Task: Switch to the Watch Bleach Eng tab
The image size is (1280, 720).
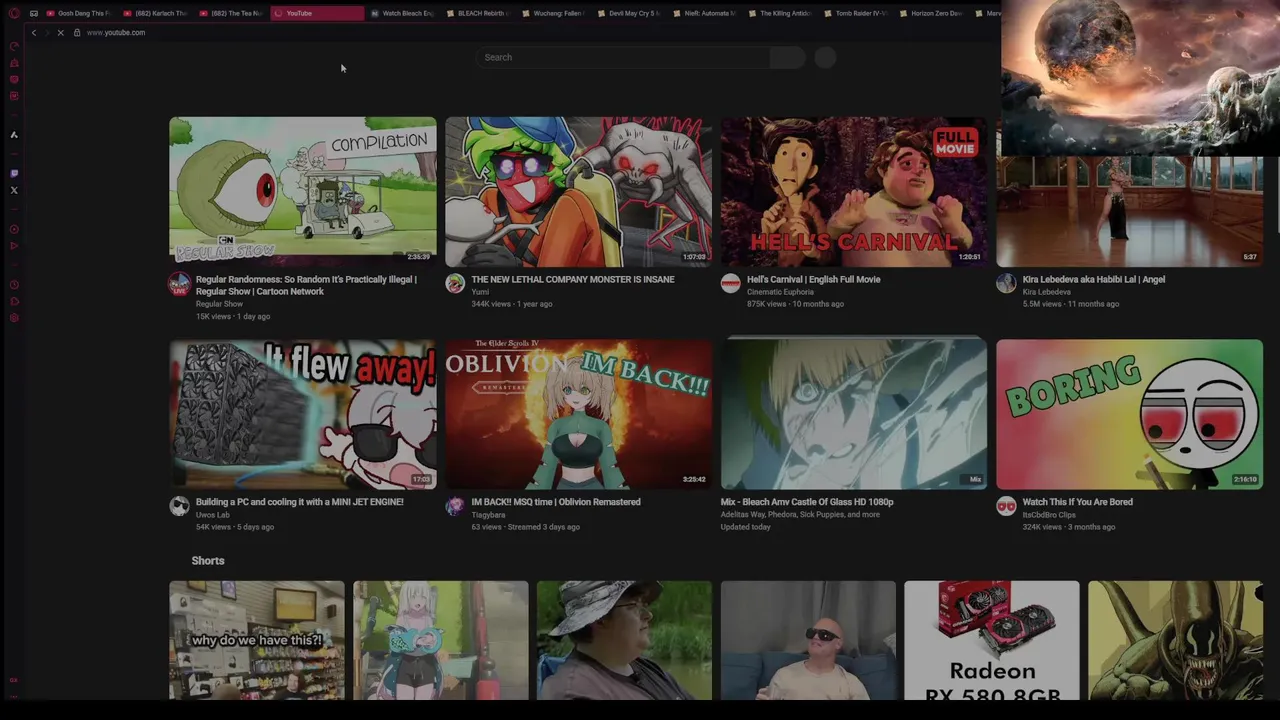Action: click(402, 13)
